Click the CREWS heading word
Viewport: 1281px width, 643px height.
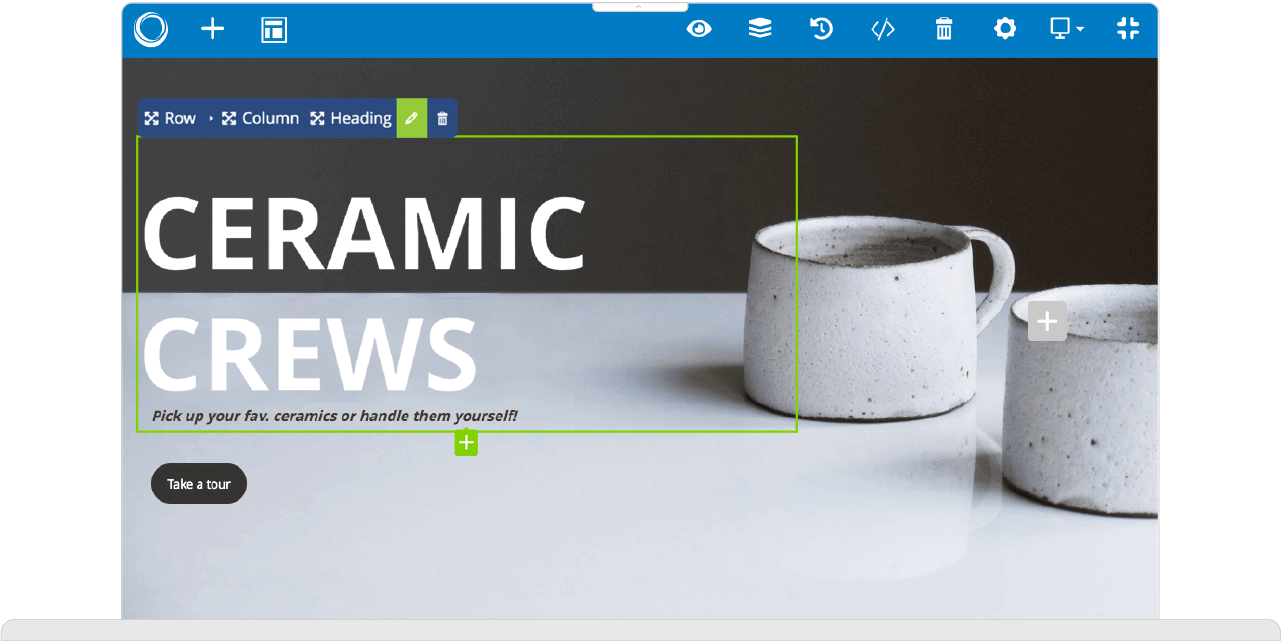coord(309,354)
